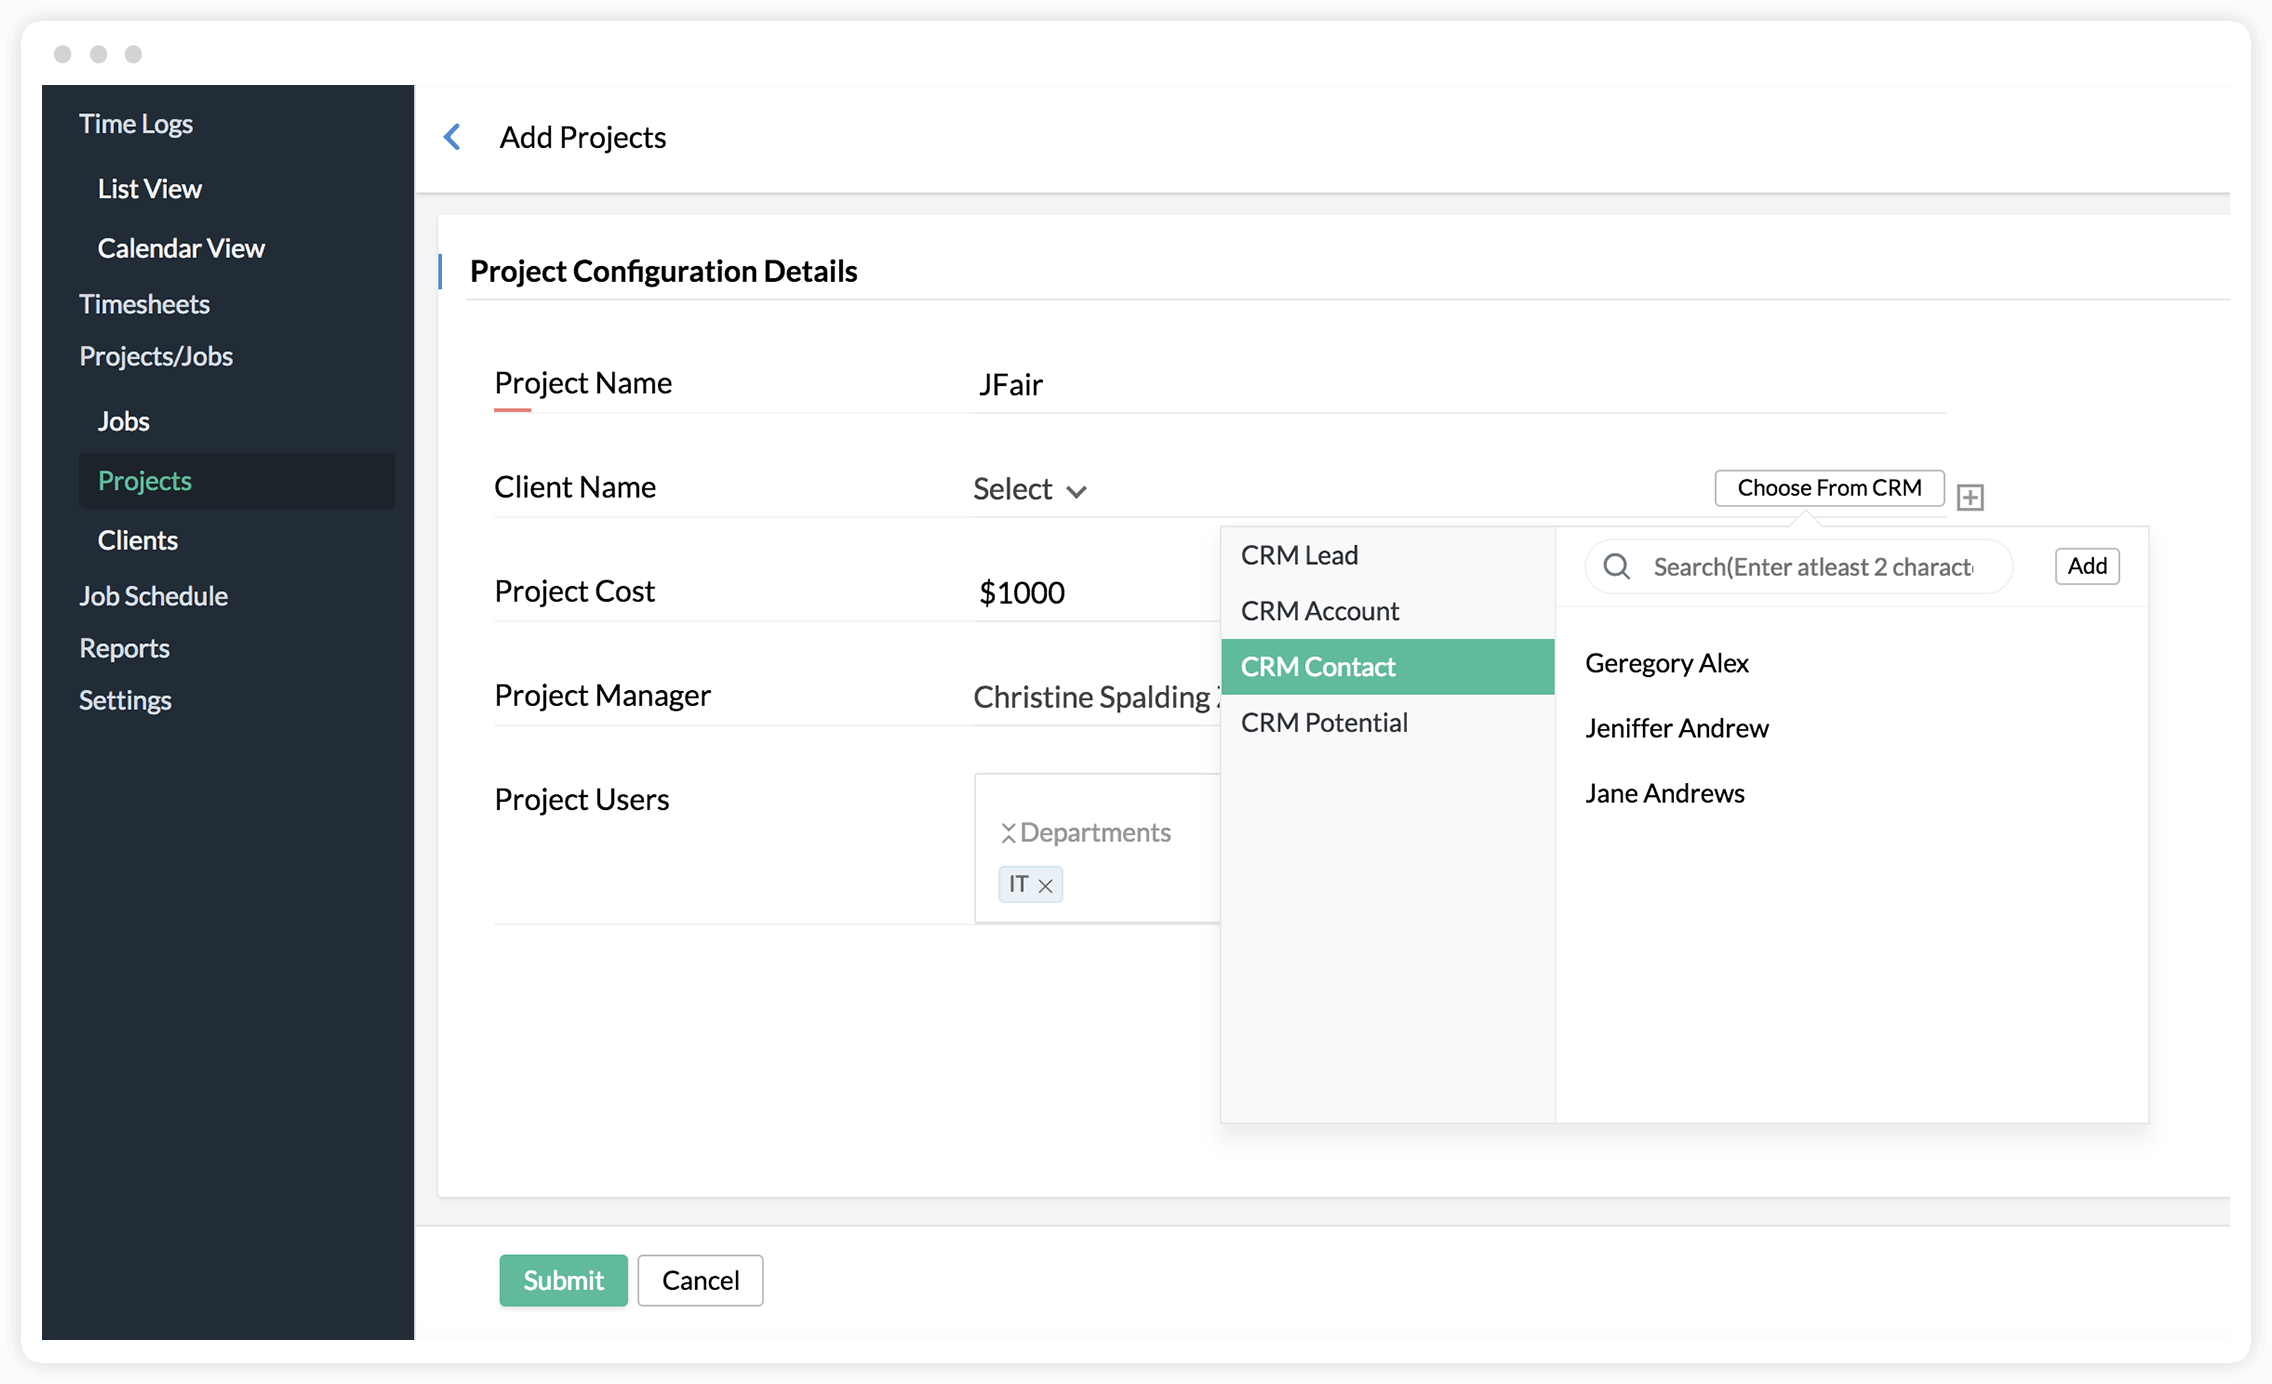Pick Geregory Alex from contacts
The image size is (2272, 1384).
click(1666, 664)
